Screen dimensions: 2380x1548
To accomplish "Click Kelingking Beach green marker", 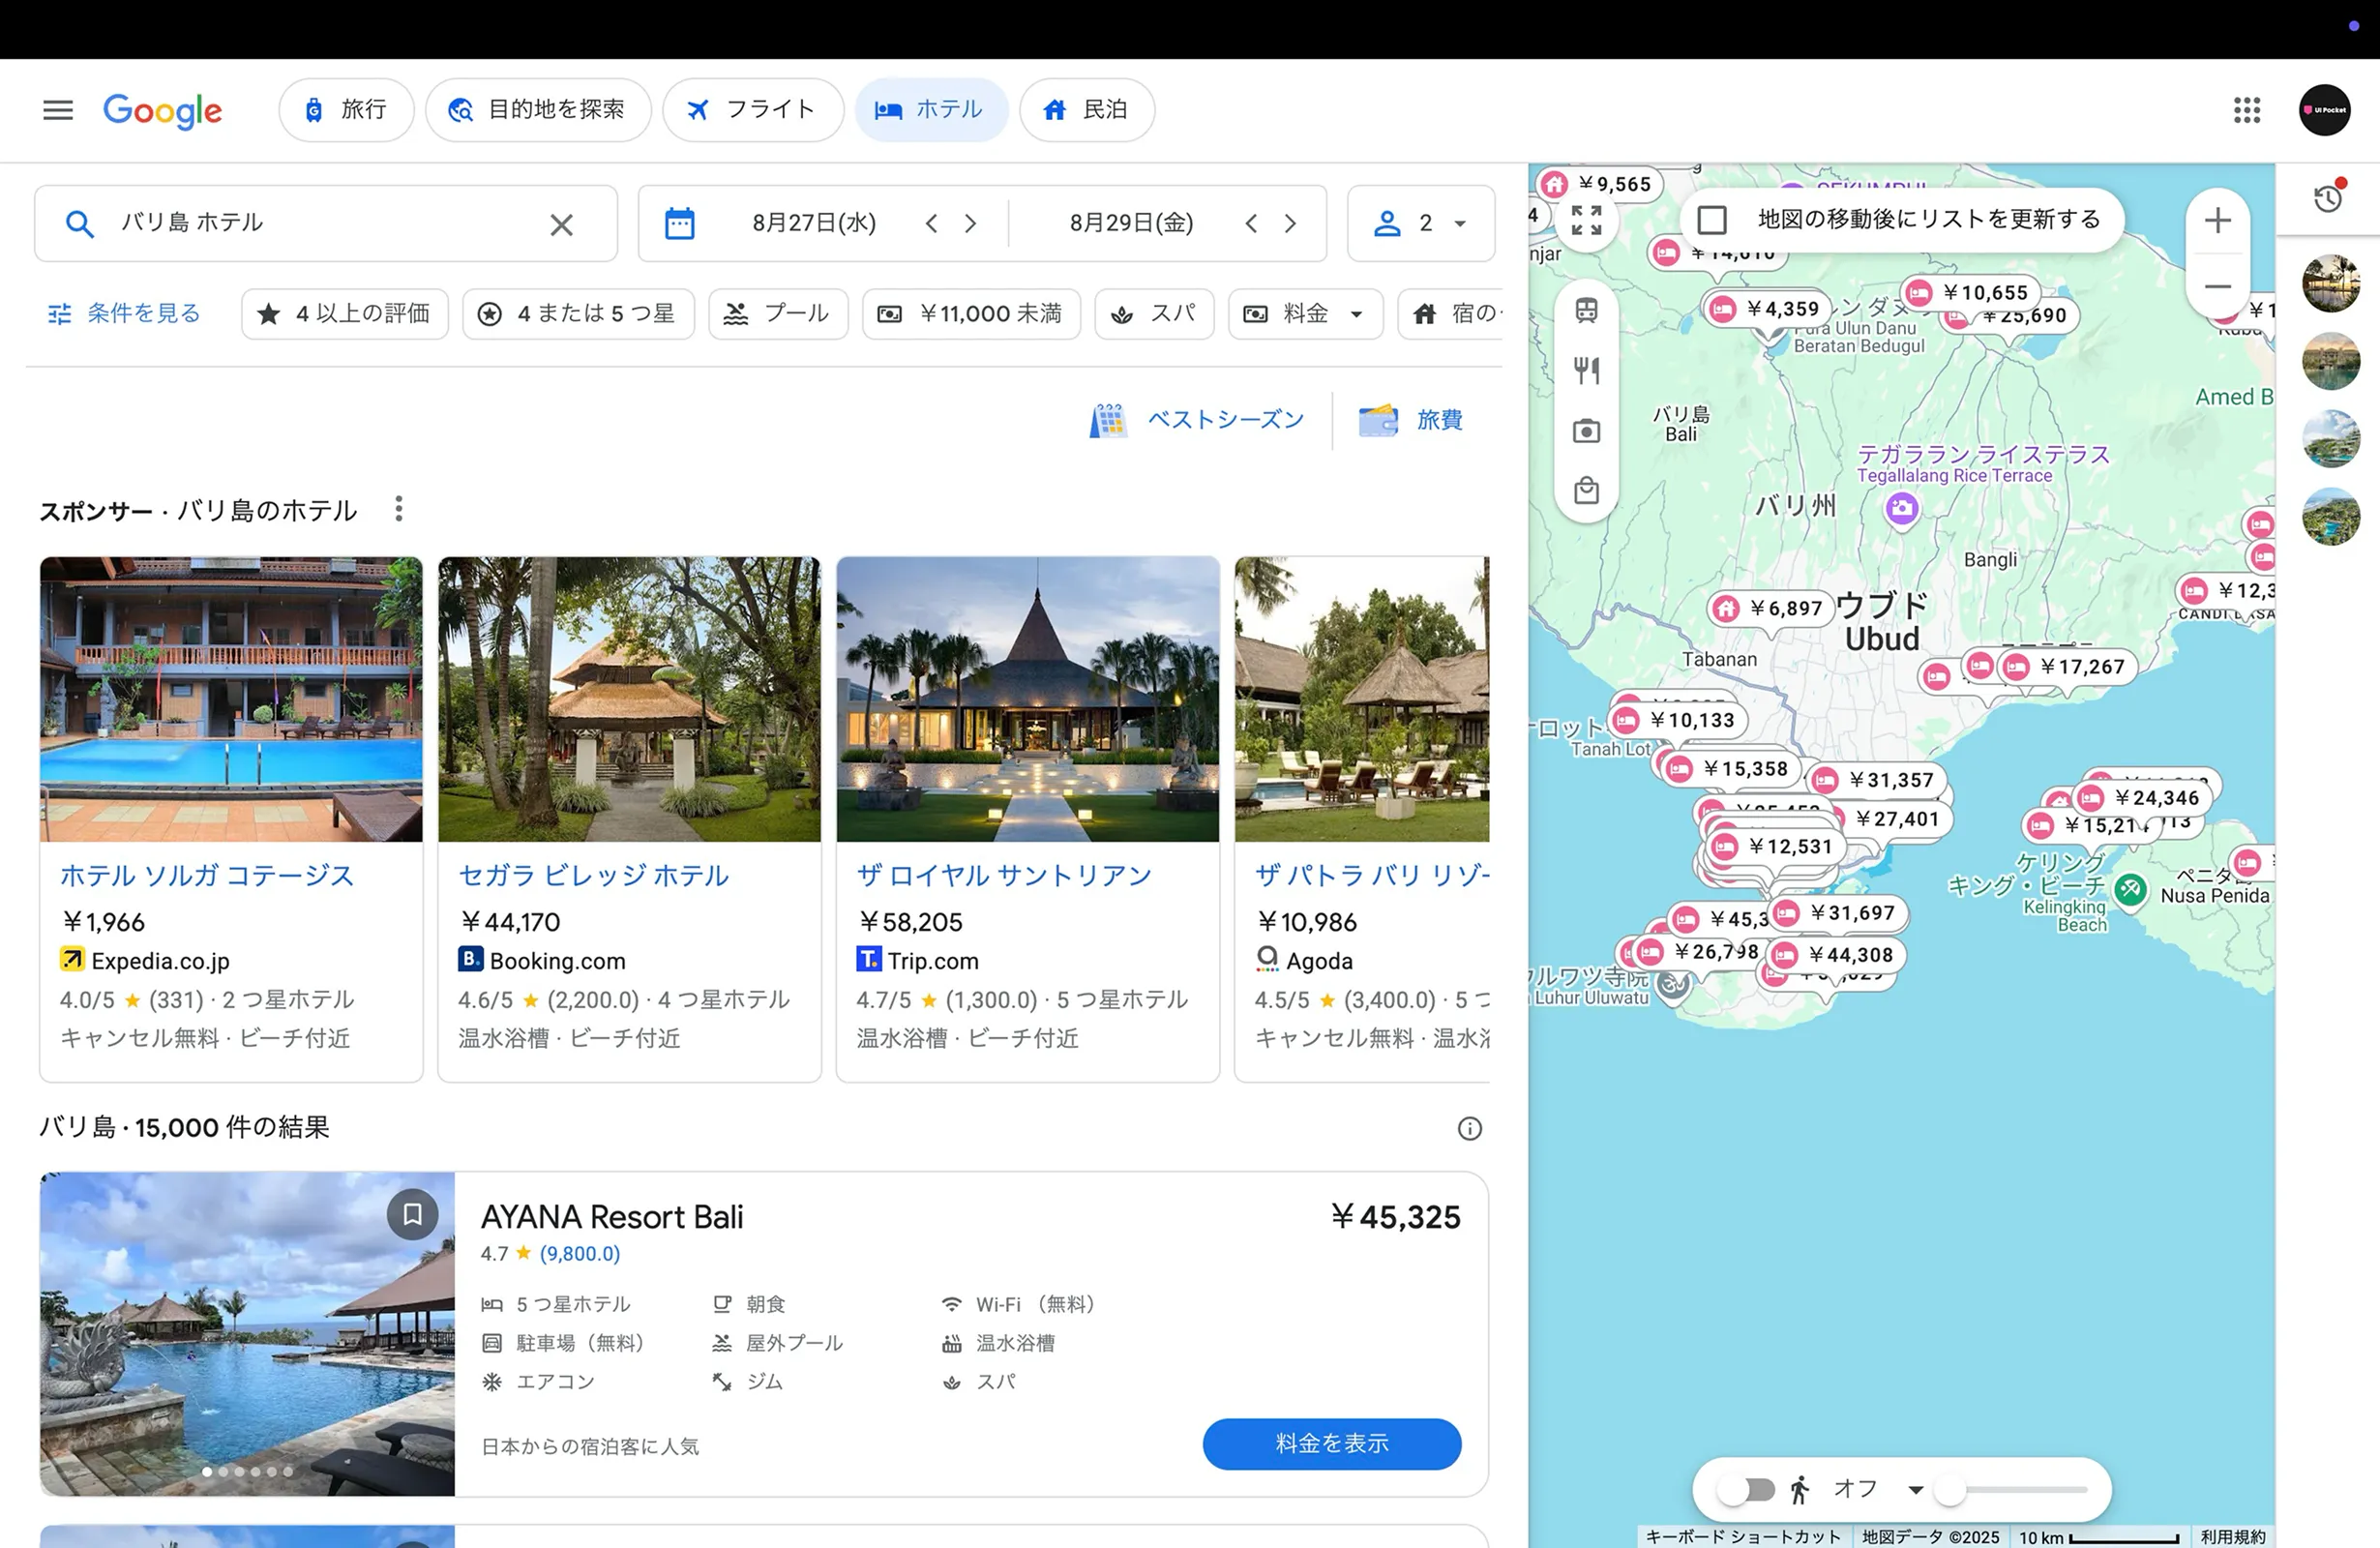I will pos(2130,889).
